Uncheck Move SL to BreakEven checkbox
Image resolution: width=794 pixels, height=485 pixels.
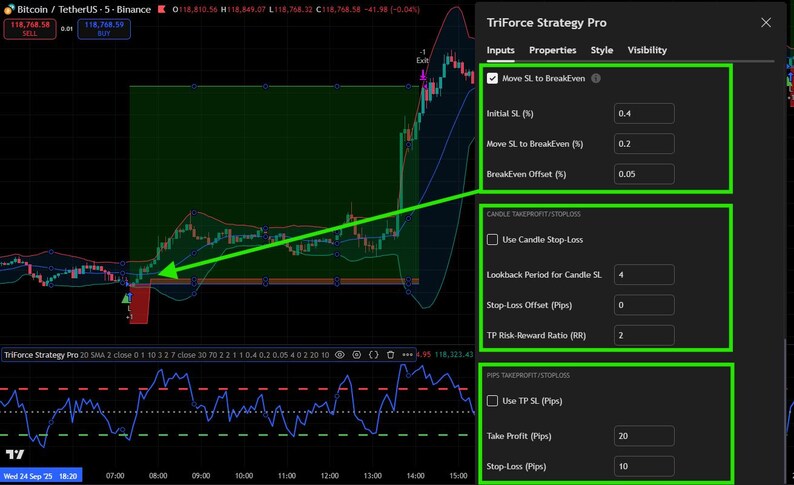point(492,78)
